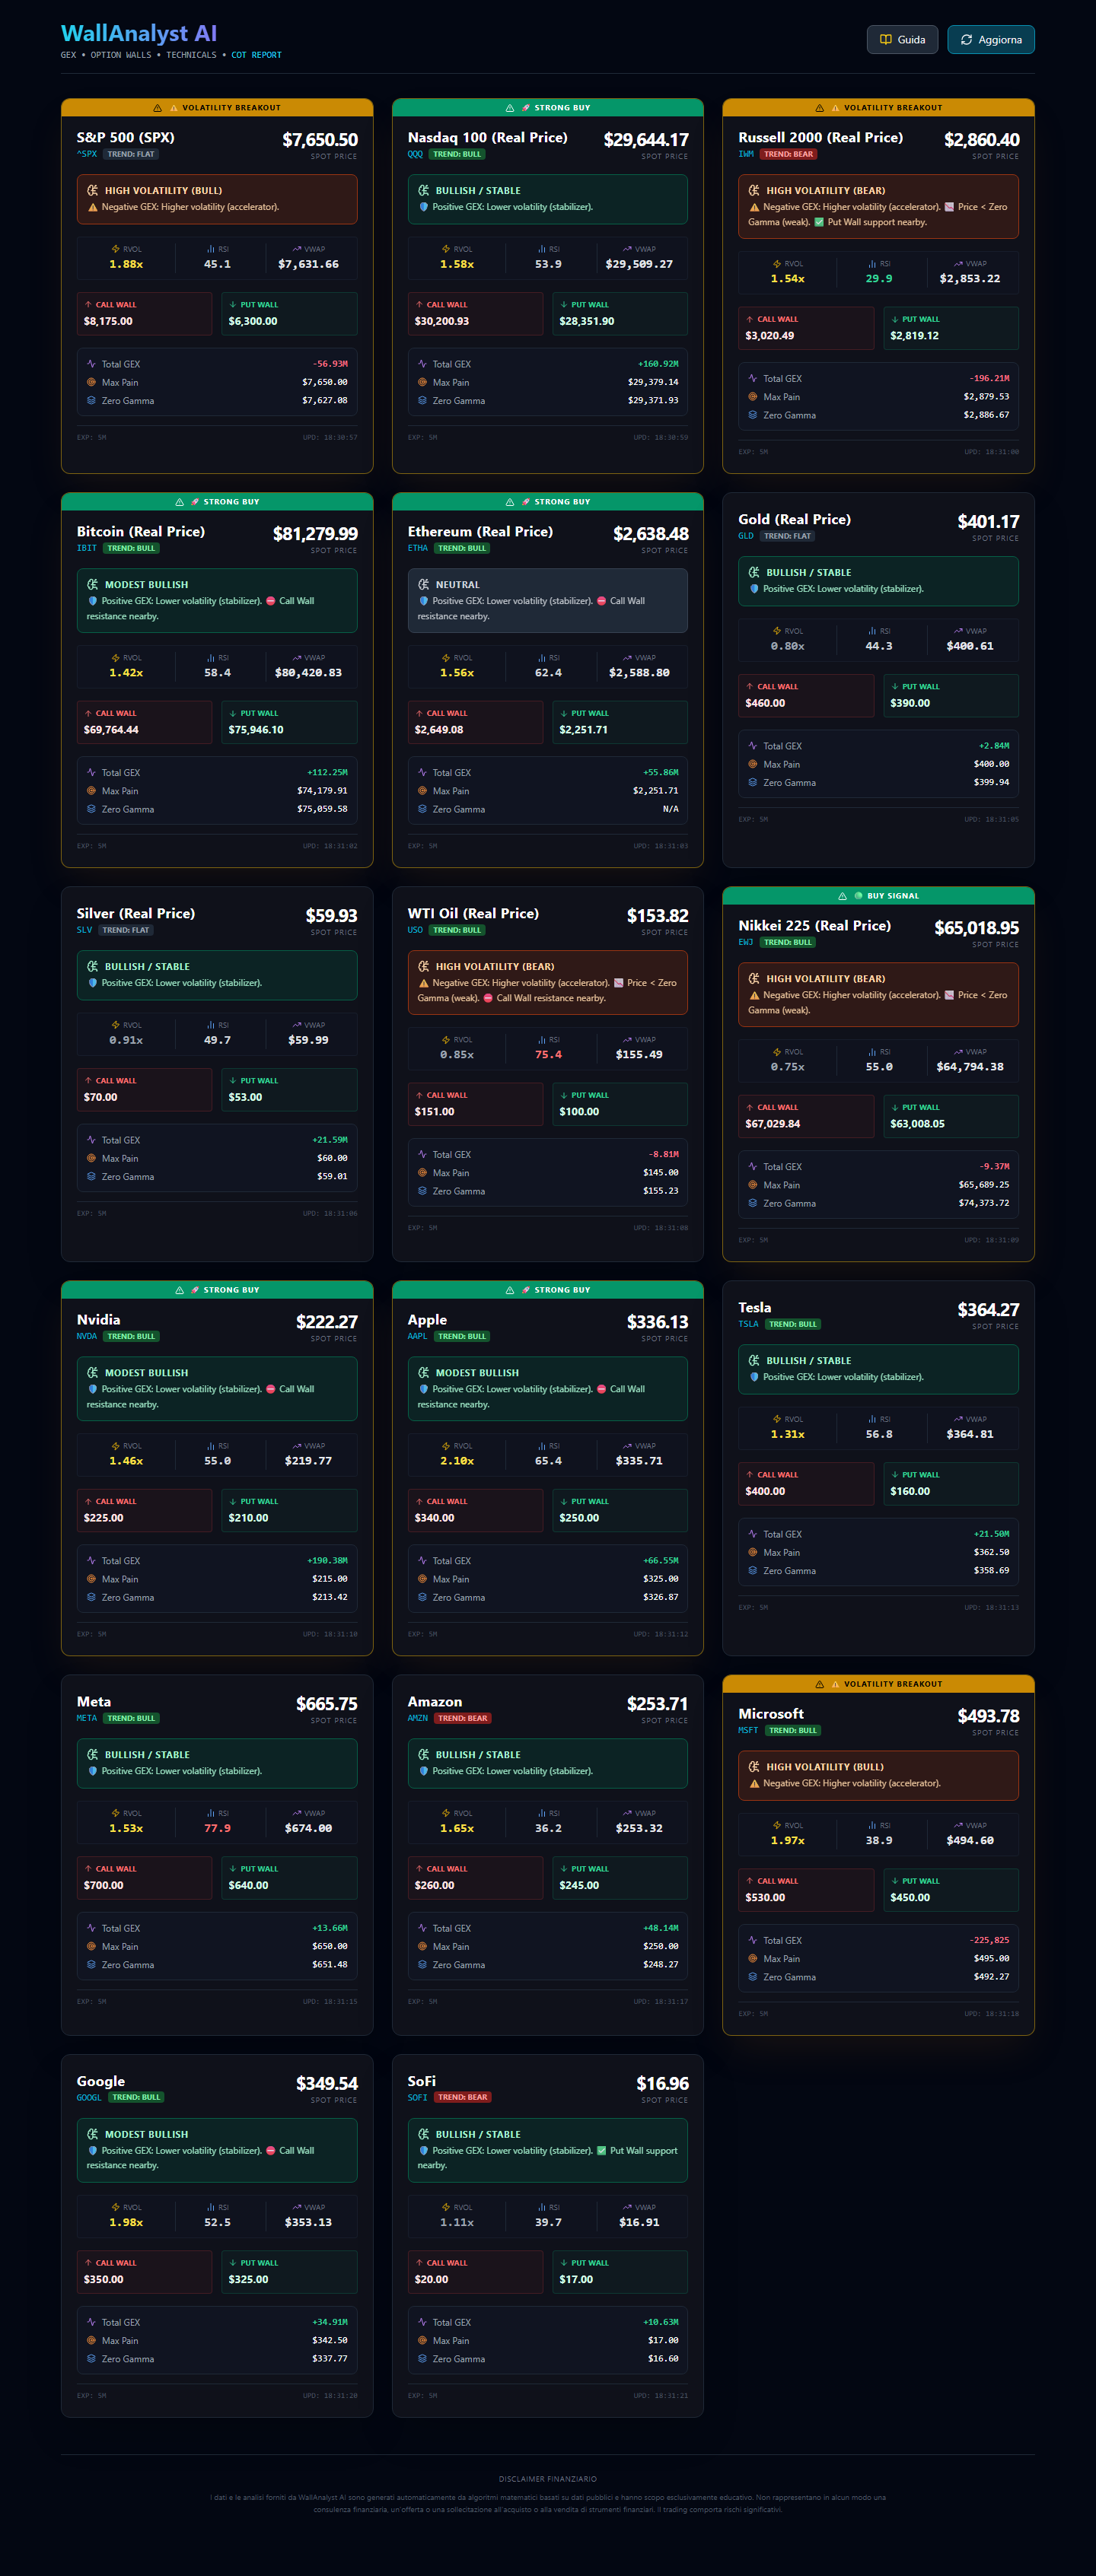The width and height of the screenshot is (1096, 2576).
Task: Click the Aggiorna refresh button
Action: 991,40
